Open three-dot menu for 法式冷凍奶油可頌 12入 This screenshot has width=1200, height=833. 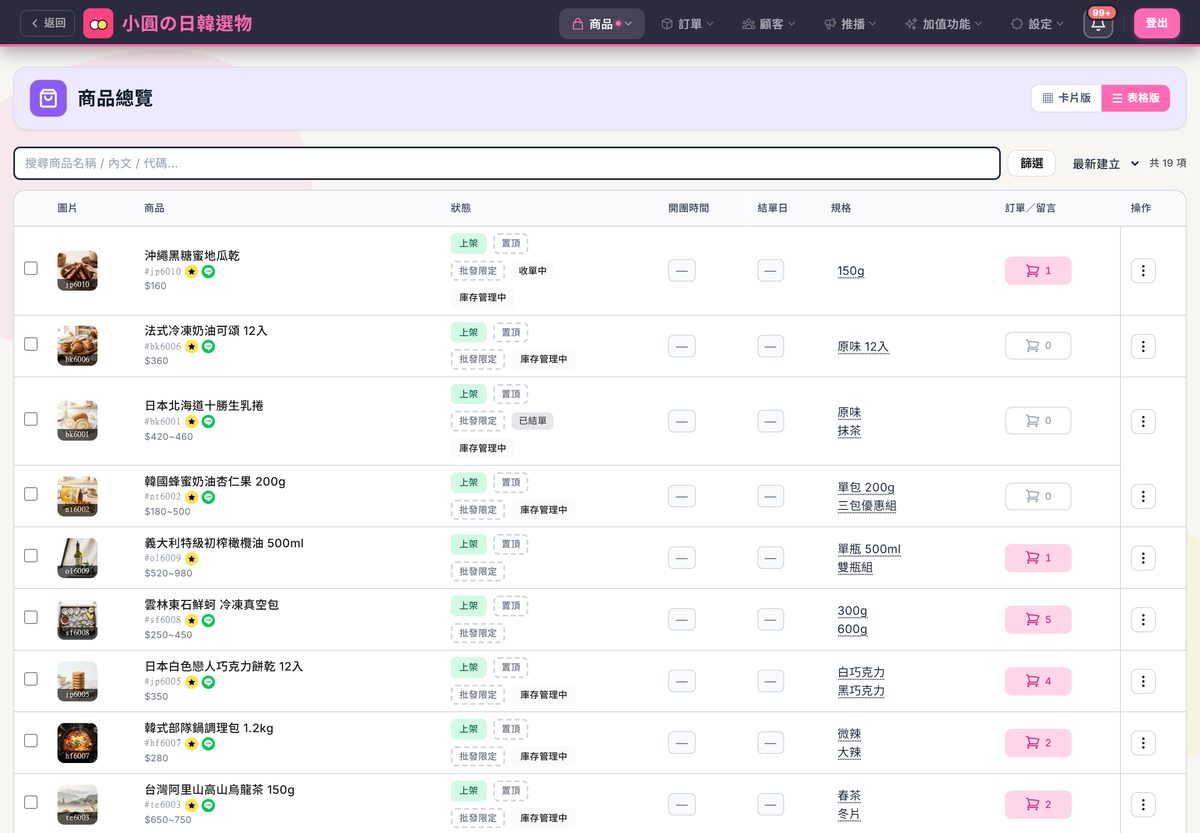1143,346
